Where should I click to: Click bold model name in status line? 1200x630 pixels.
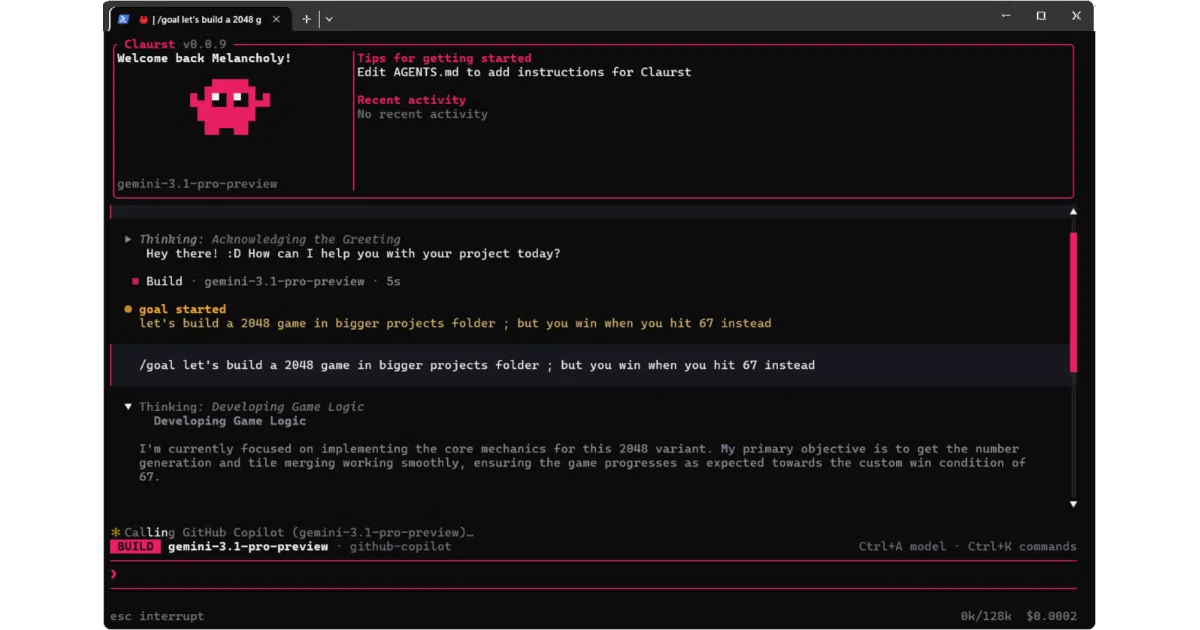click(248, 547)
